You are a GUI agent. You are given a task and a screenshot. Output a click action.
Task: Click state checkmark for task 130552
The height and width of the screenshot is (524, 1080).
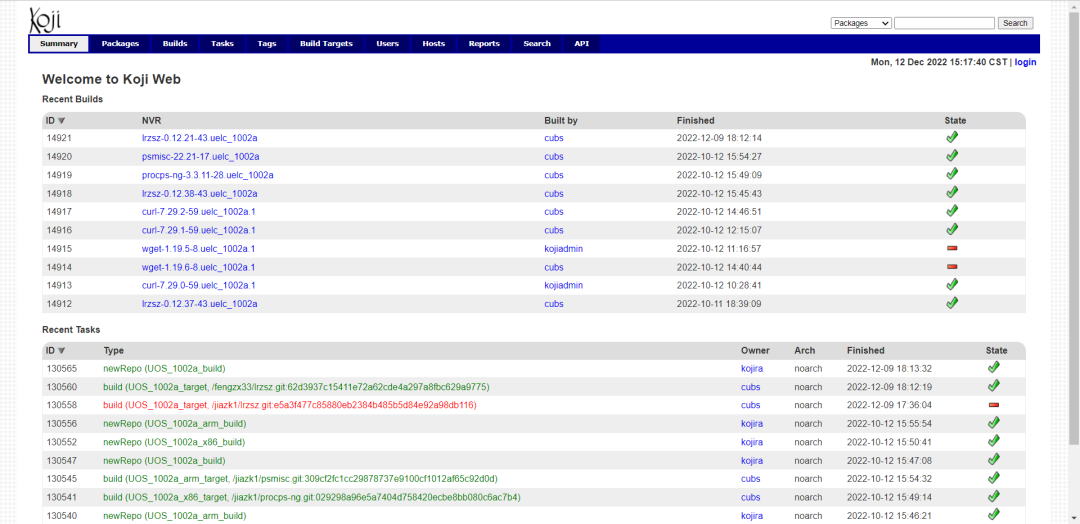pyautogui.click(x=993, y=441)
